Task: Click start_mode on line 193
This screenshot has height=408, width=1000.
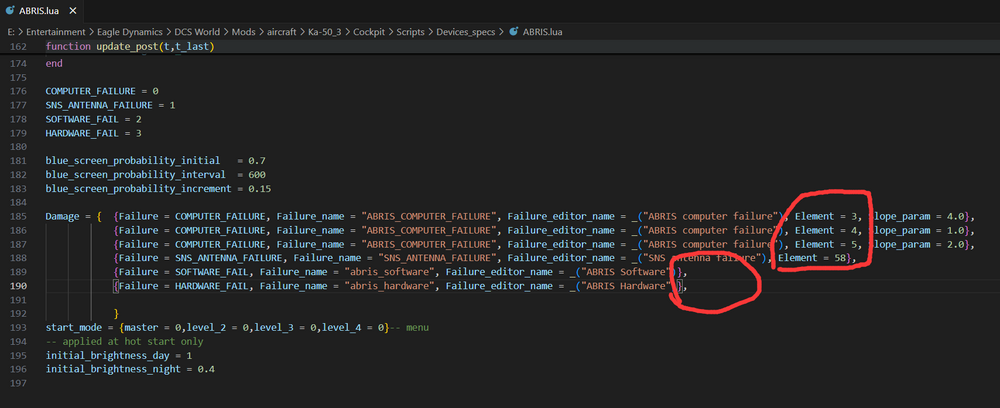Action: pyautogui.click(x=73, y=328)
